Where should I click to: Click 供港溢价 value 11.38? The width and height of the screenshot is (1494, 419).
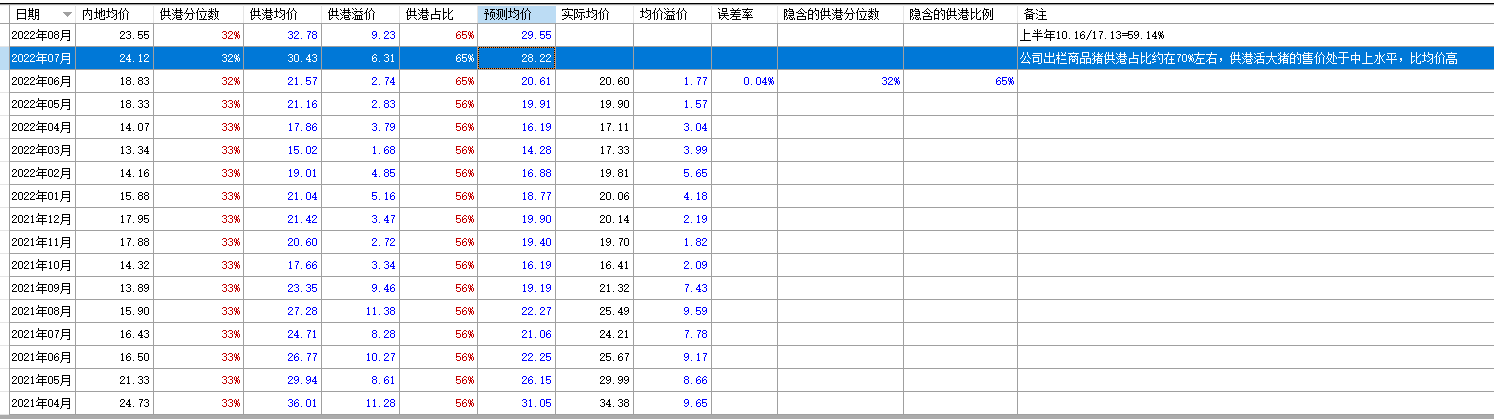(x=361, y=311)
